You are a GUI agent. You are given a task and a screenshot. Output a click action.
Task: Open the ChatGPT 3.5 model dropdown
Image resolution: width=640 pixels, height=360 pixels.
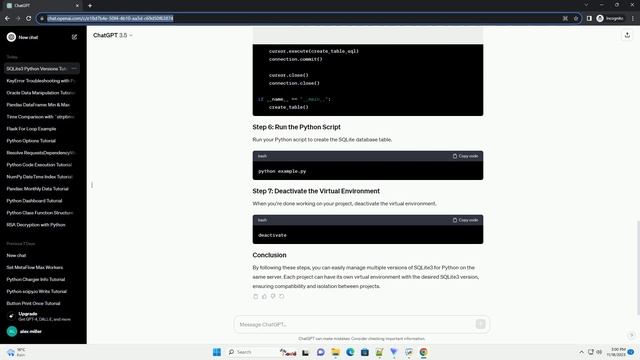pyautogui.click(x=113, y=36)
